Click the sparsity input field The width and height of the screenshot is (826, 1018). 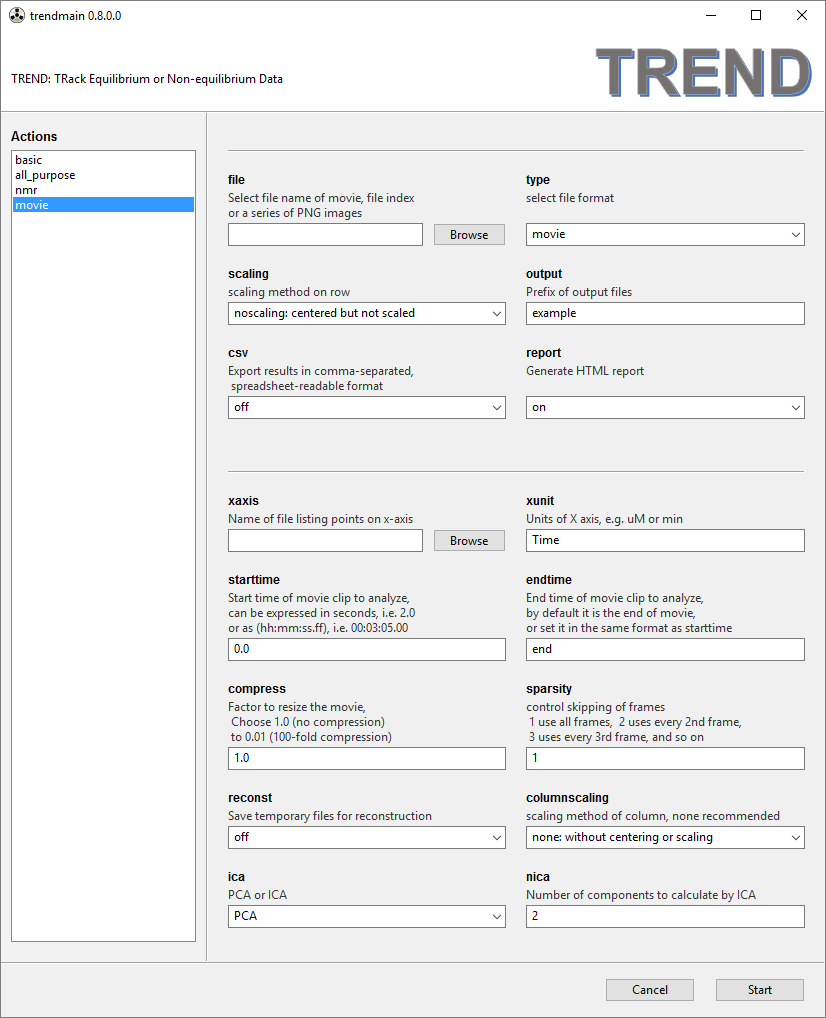665,758
